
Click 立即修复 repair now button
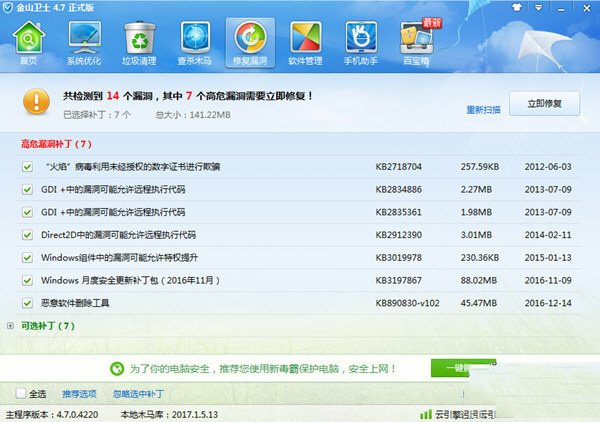click(544, 103)
